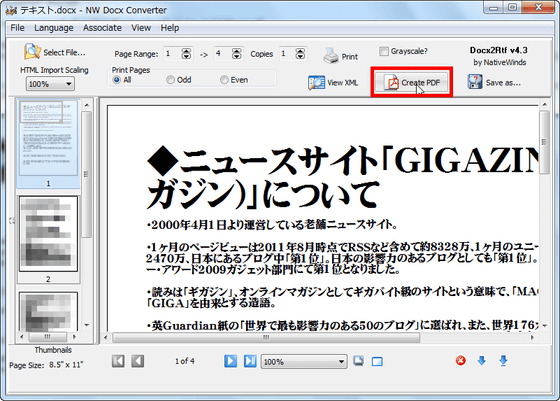Click the stacked pages view icon

click(358, 361)
